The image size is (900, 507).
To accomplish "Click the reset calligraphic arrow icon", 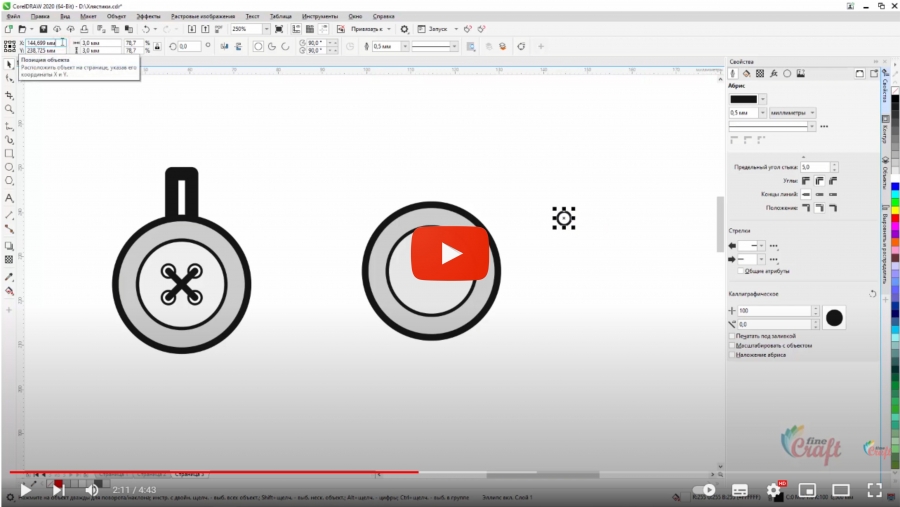I will (x=872, y=294).
